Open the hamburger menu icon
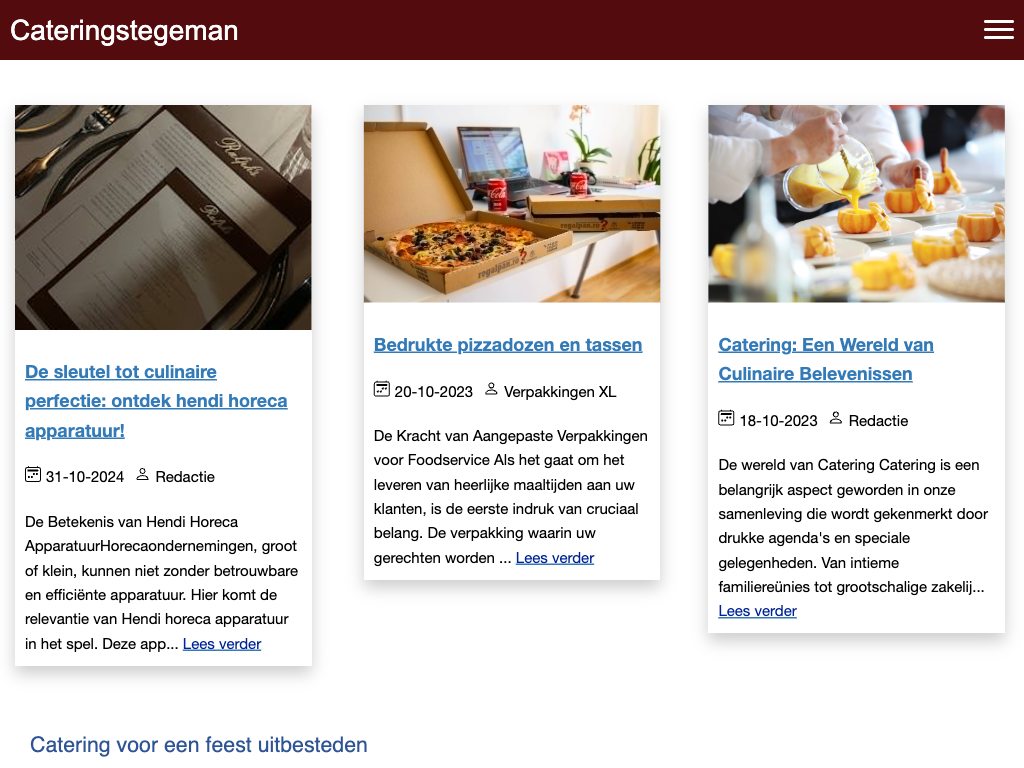 pos(999,29)
